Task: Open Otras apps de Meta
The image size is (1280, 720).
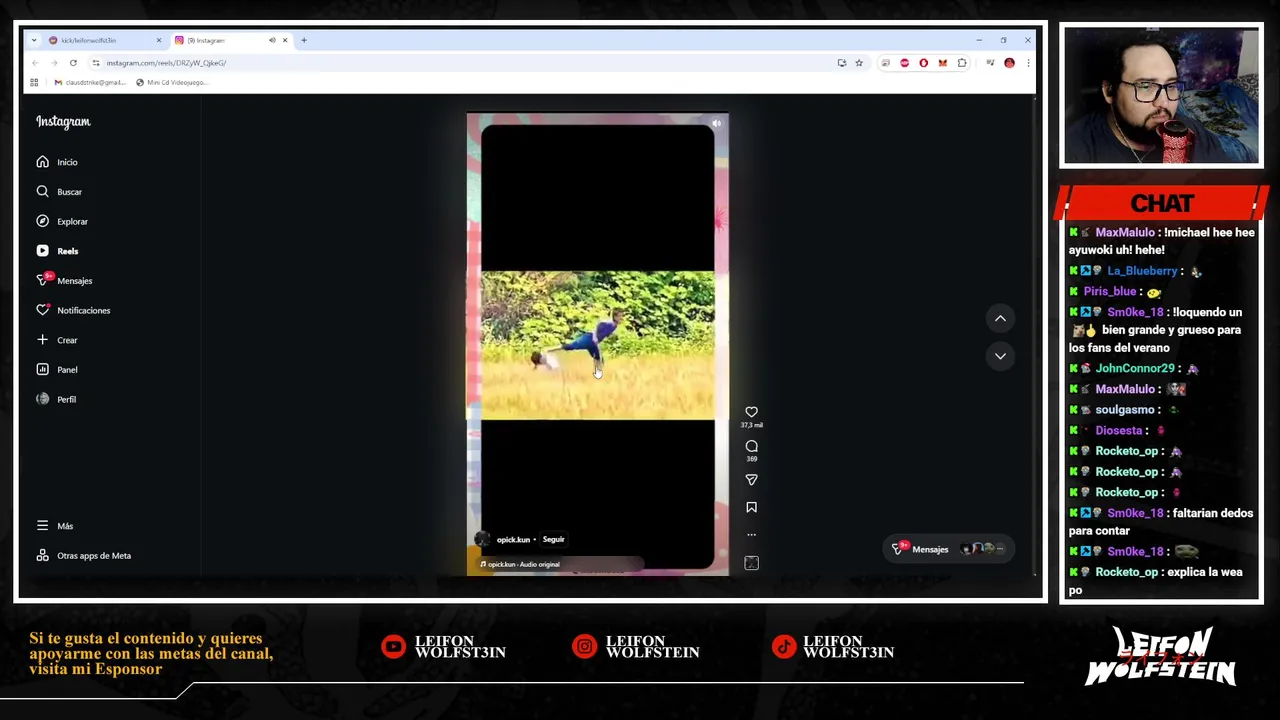Action: [x=84, y=555]
